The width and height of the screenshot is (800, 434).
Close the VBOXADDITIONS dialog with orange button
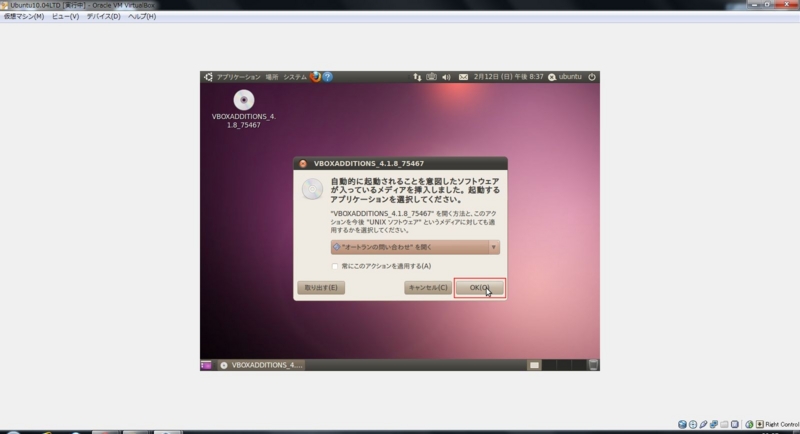coord(303,164)
